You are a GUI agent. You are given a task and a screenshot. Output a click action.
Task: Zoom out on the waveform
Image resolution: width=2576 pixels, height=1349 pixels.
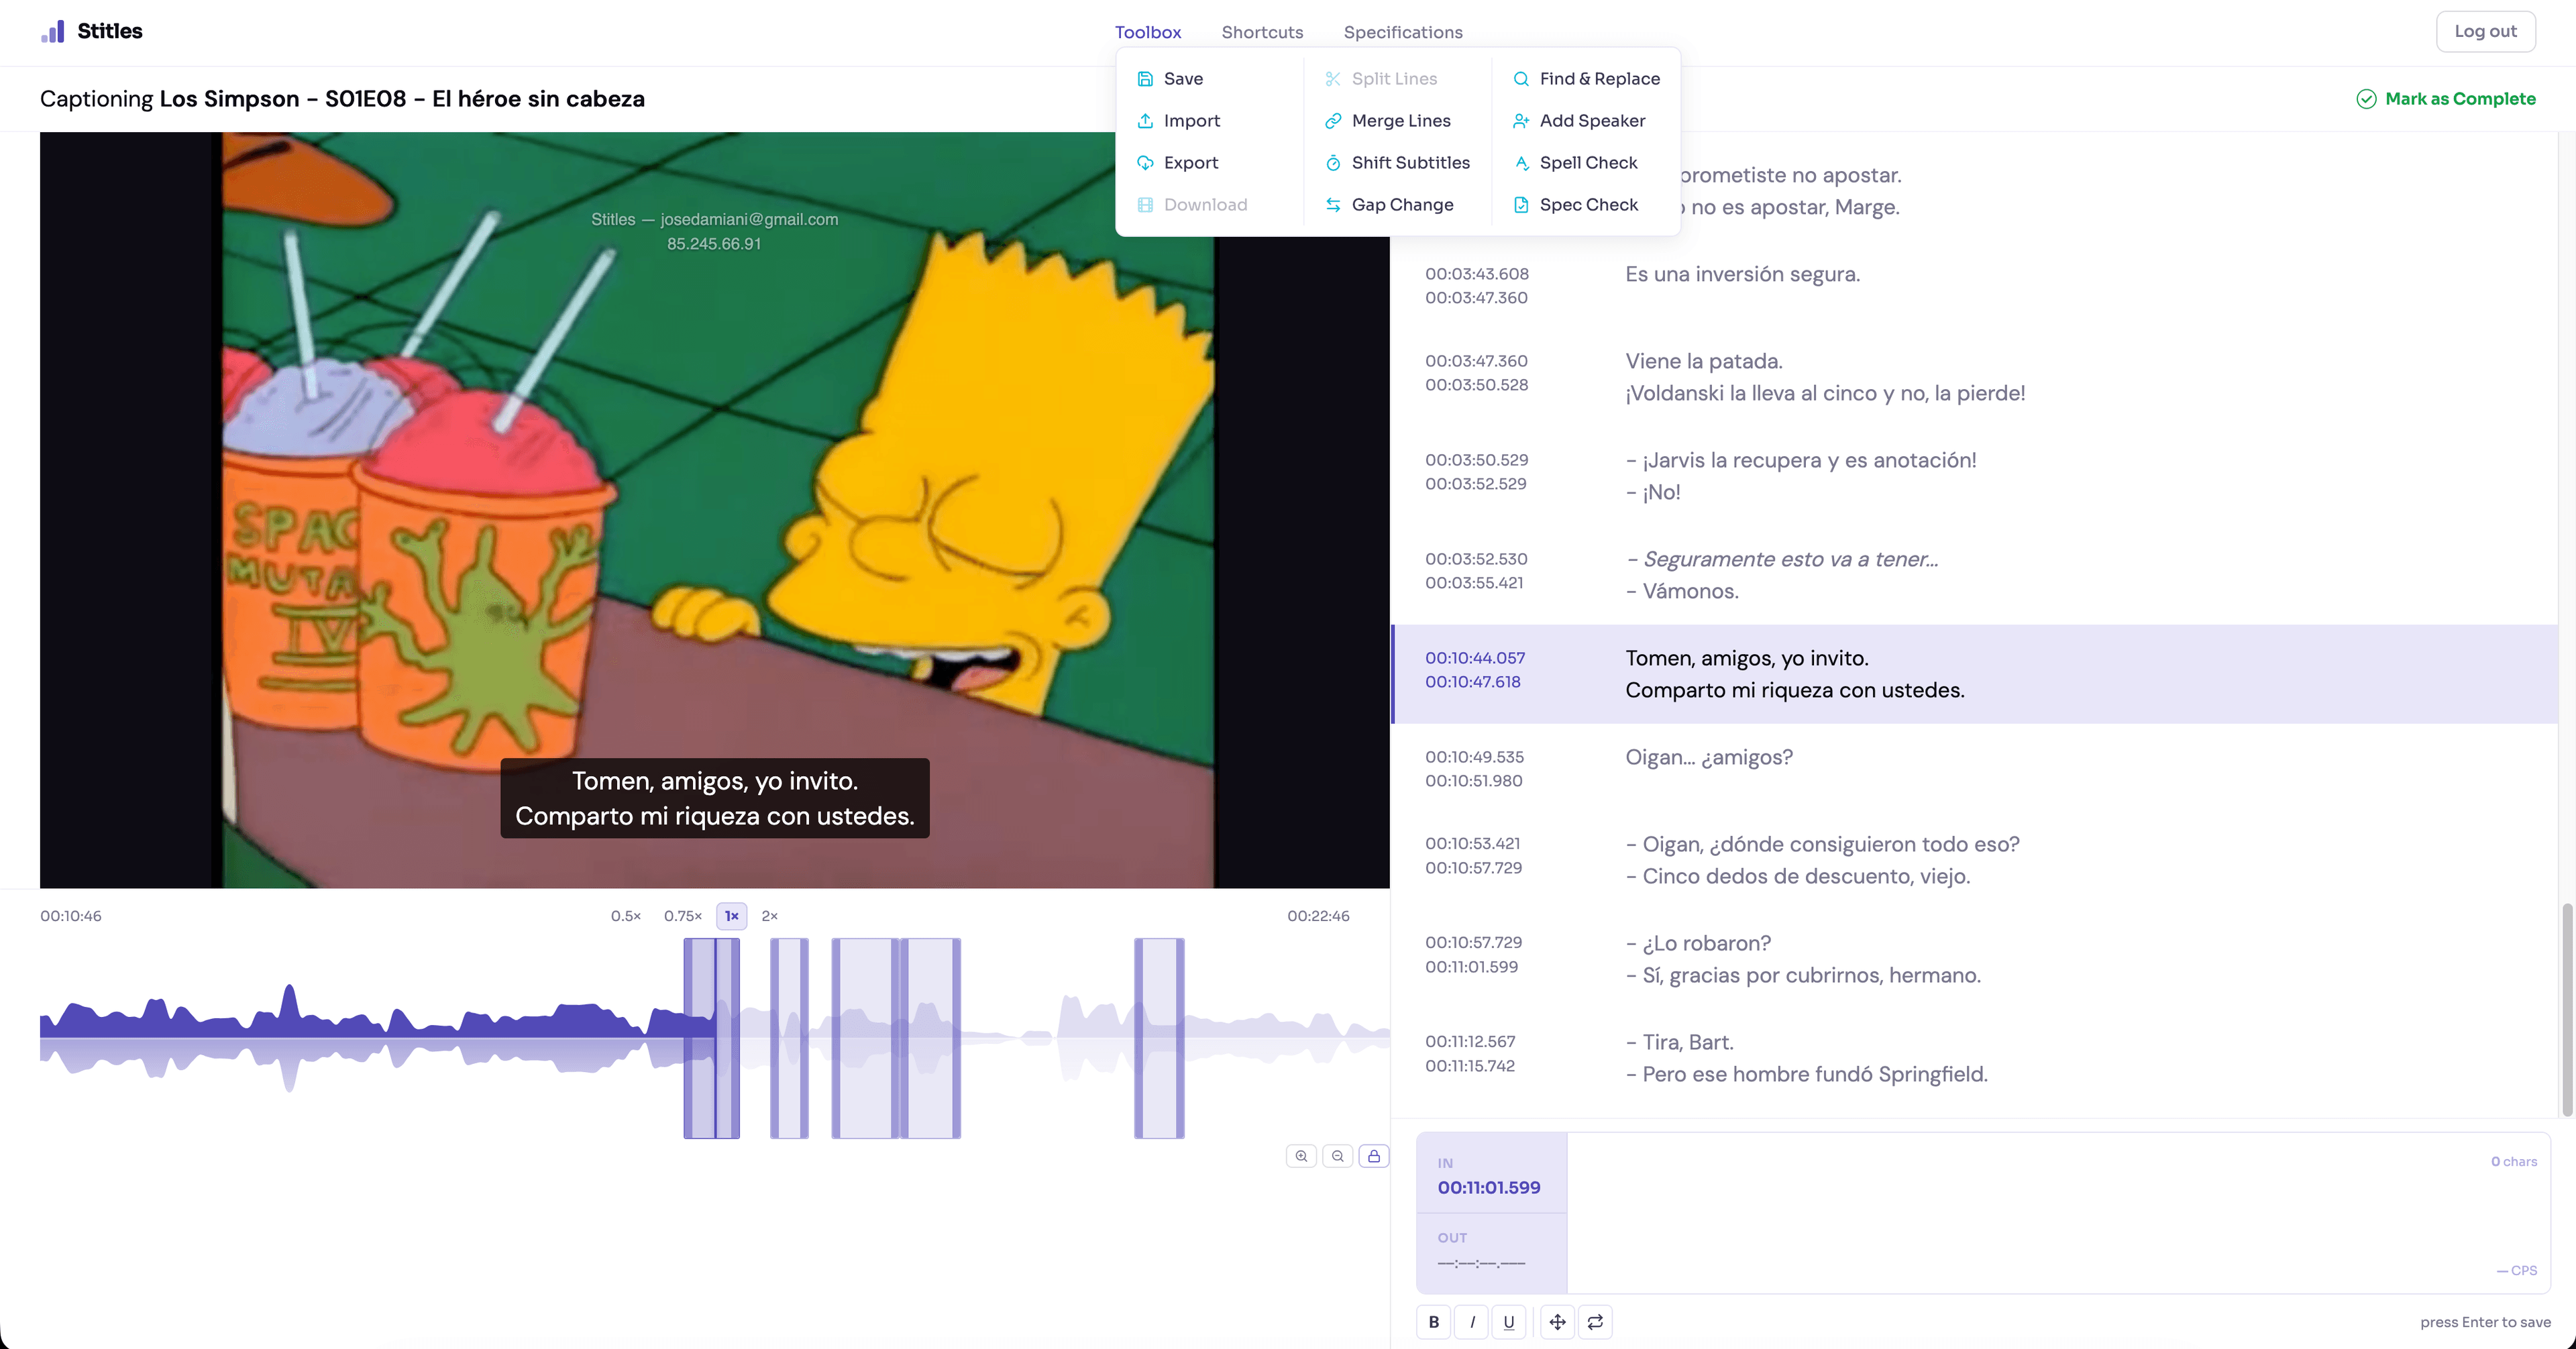click(1338, 1156)
